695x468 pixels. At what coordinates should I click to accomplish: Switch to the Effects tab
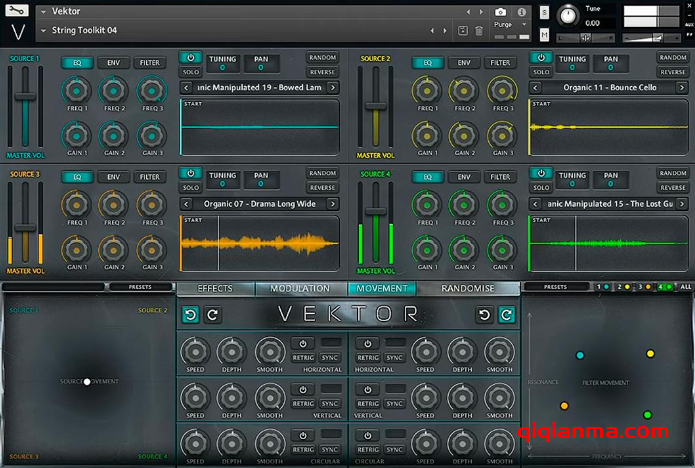[x=215, y=288]
